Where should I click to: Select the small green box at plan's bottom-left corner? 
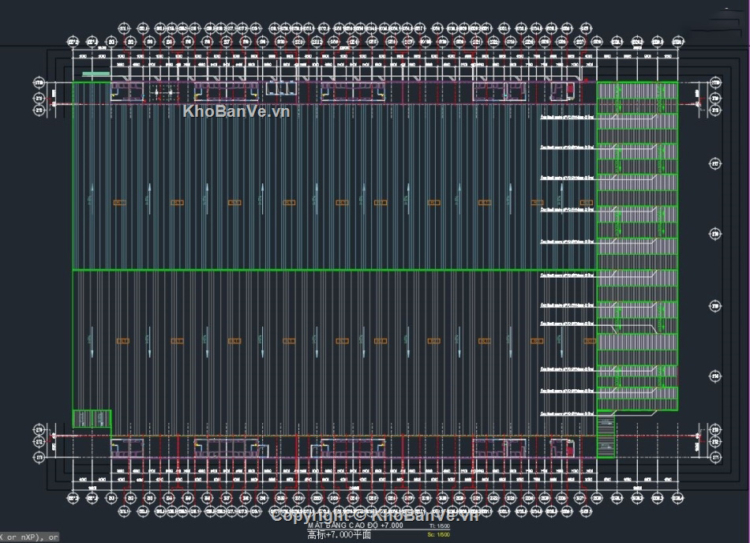click(x=91, y=418)
